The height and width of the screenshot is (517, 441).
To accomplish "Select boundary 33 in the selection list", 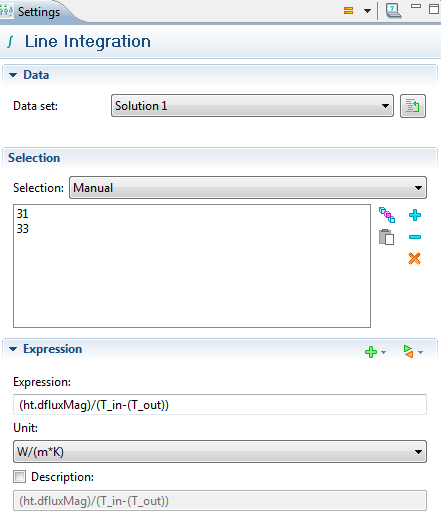I will [23, 229].
